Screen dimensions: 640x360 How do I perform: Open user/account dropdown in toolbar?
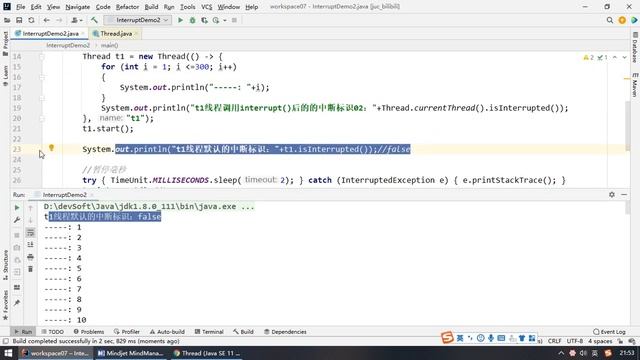click(x=77, y=20)
